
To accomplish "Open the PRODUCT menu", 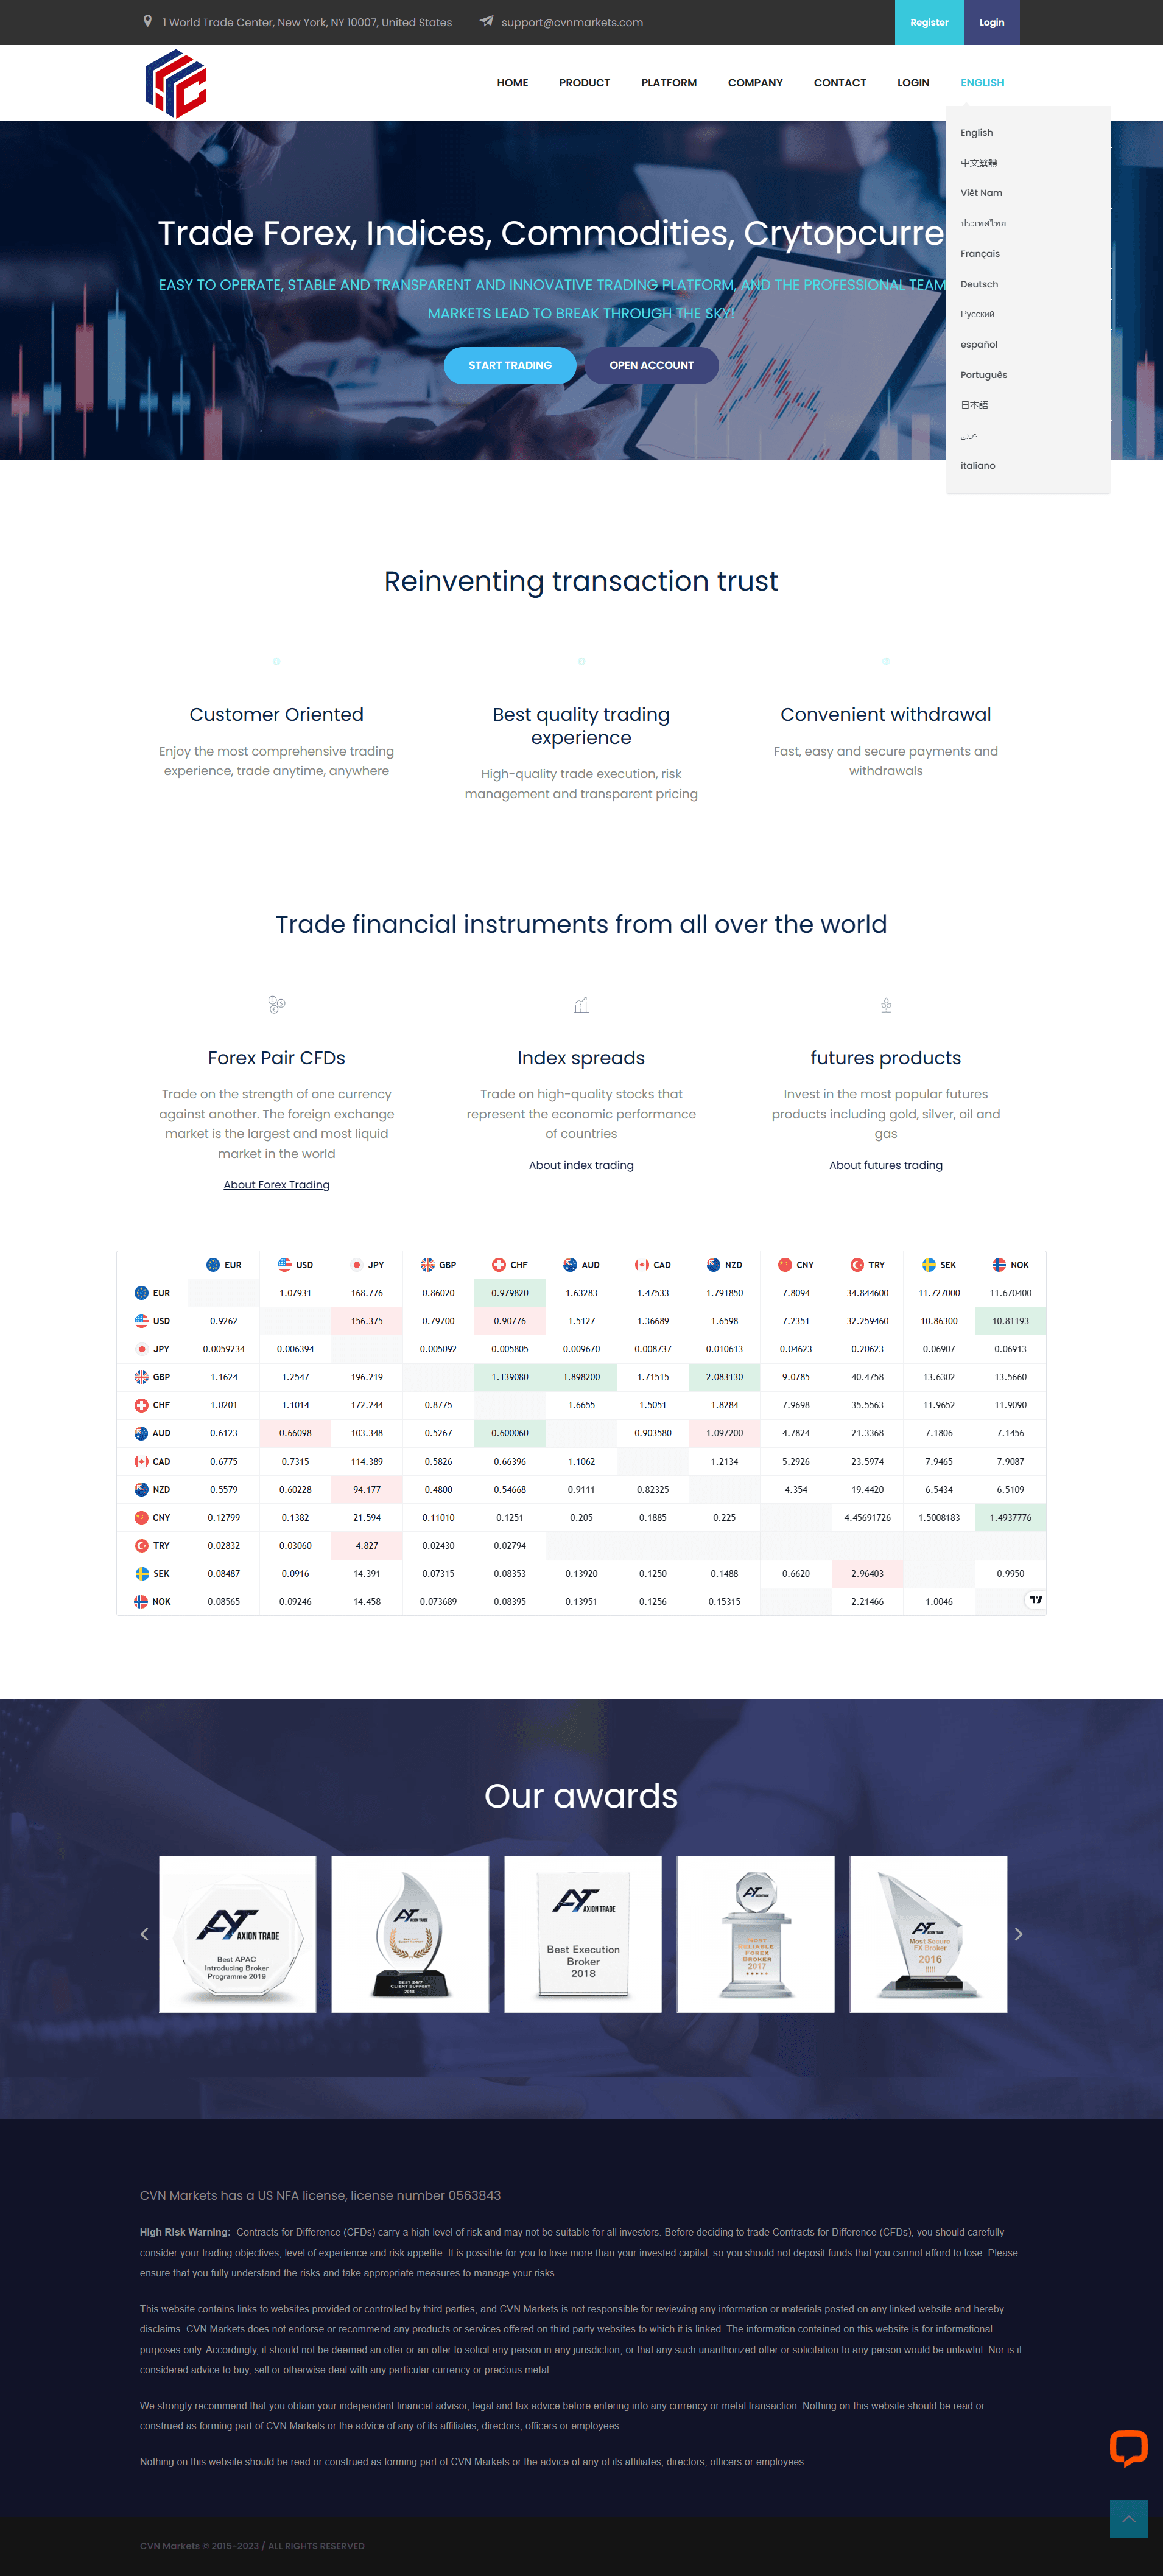I will 584,83.
